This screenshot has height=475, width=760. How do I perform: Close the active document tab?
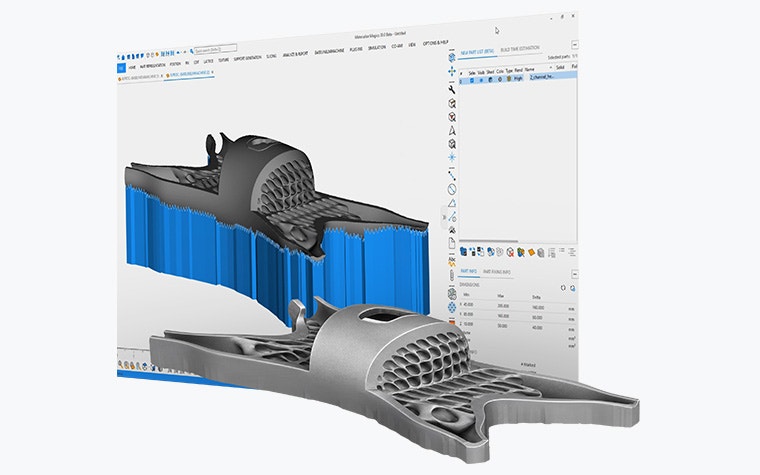point(212,72)
